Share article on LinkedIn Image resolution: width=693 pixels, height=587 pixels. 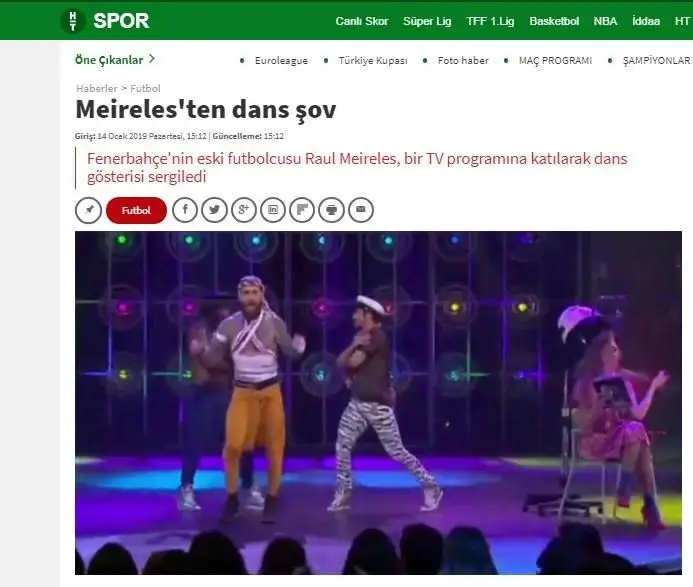pyautogui.click(x=273, y=210)
